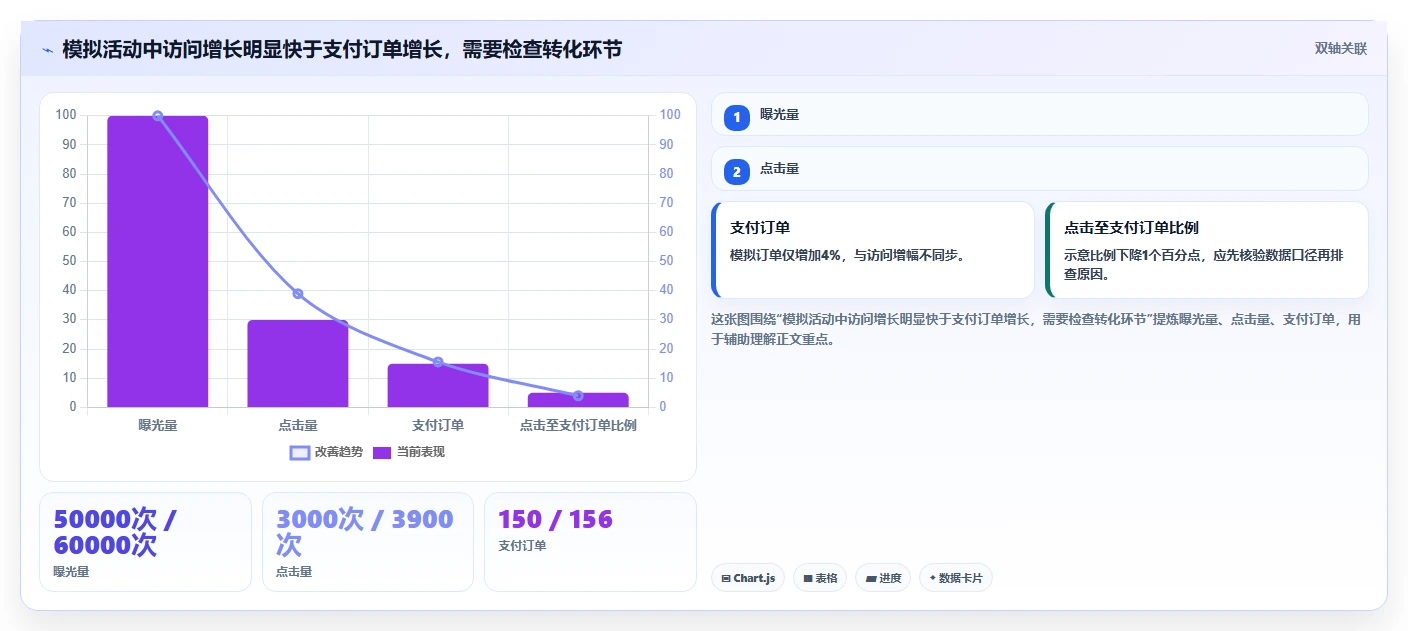Select the 数据卡片 tag pill

(x=956, y=578)
